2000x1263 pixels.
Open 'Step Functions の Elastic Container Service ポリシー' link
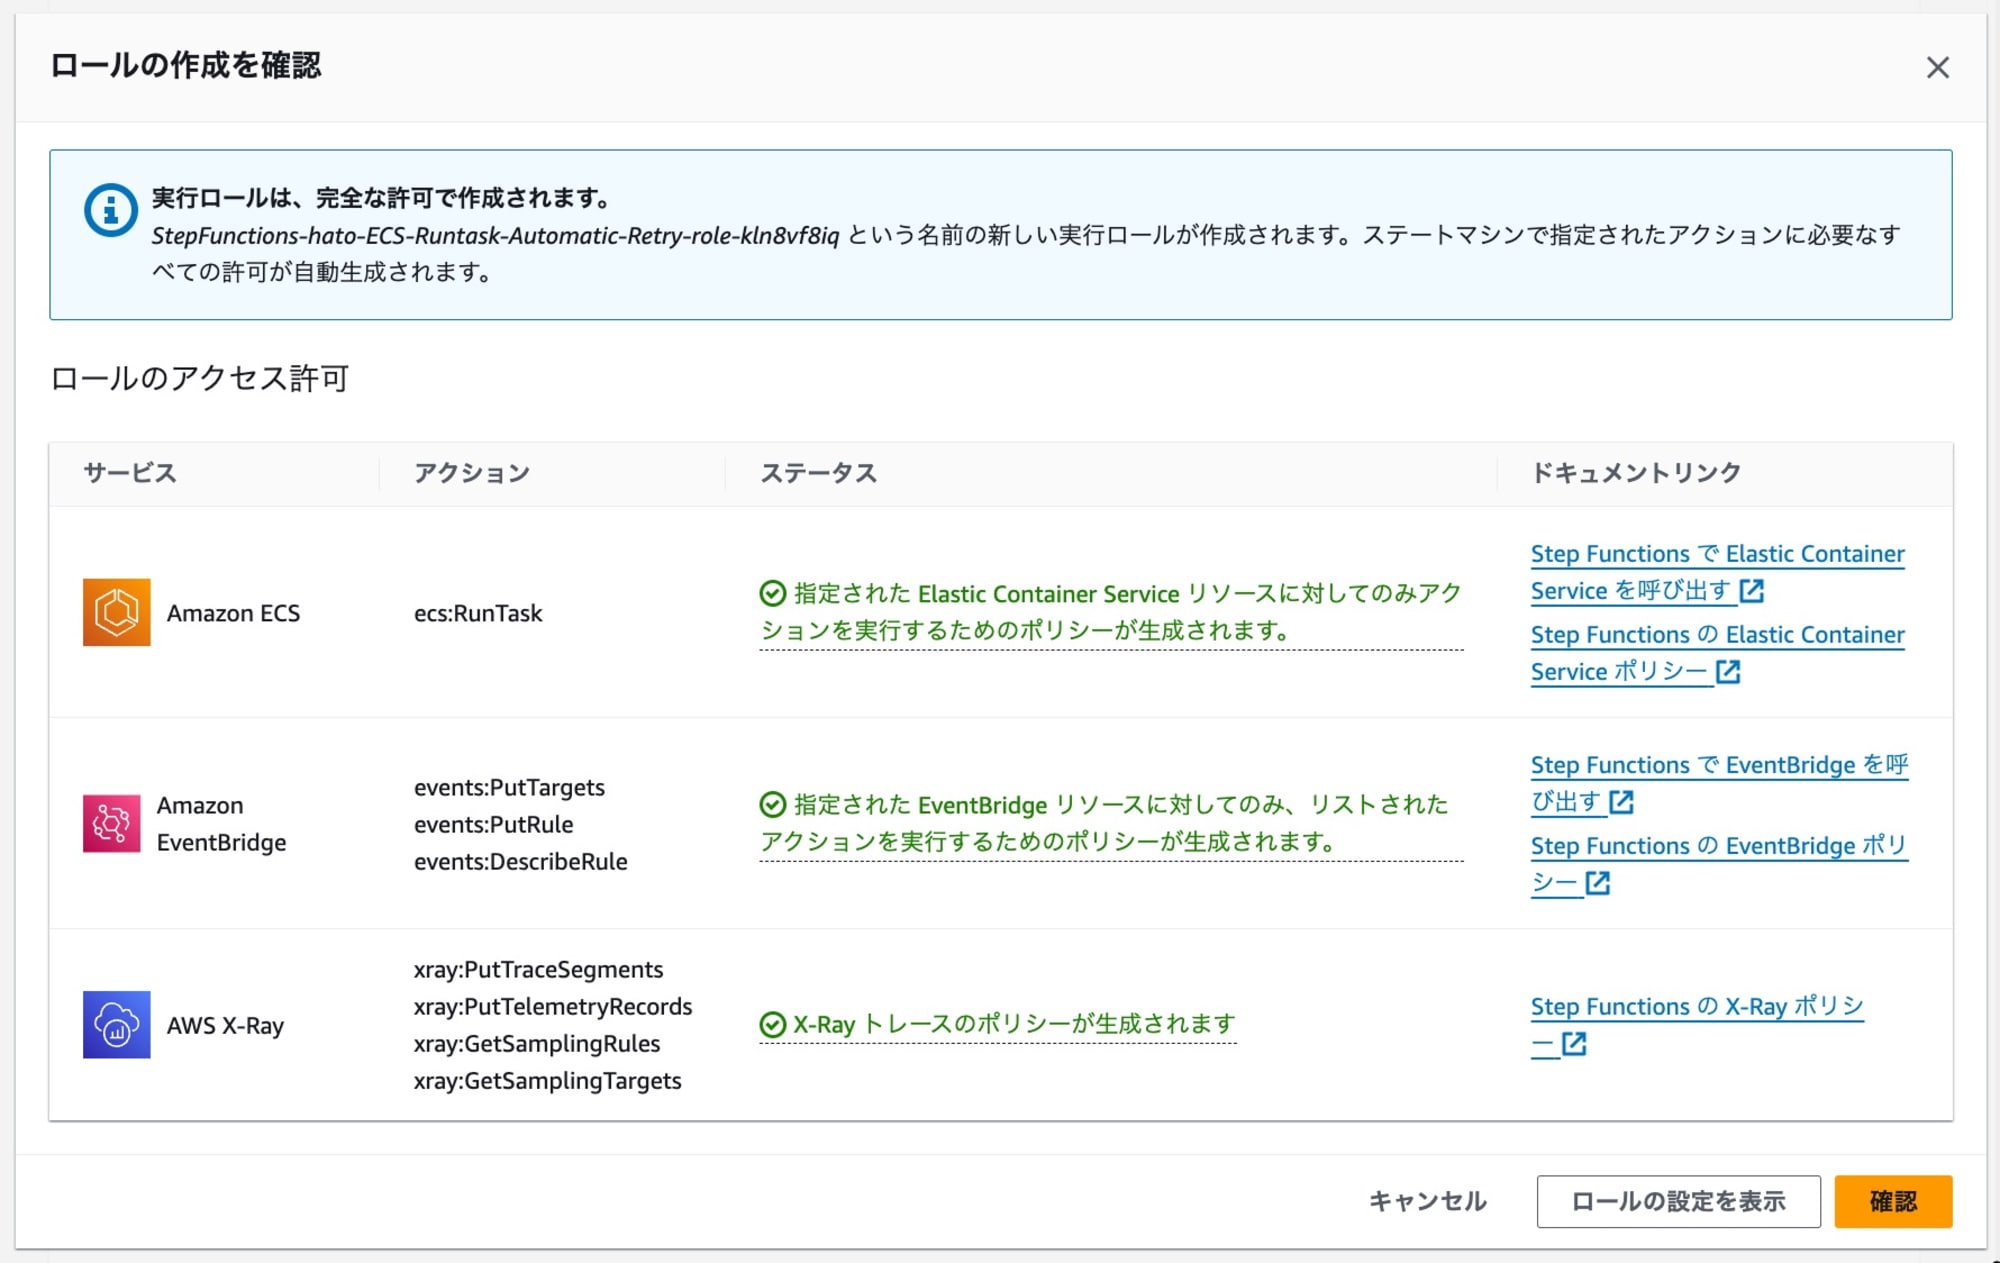[1717, 653]
